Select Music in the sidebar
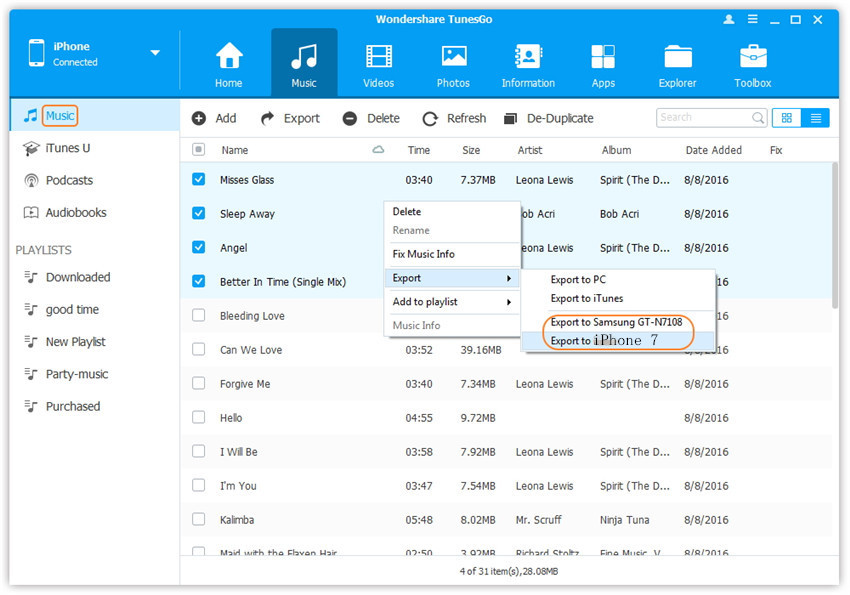Screen dimensions: 850x595 (x=60, y=115)
